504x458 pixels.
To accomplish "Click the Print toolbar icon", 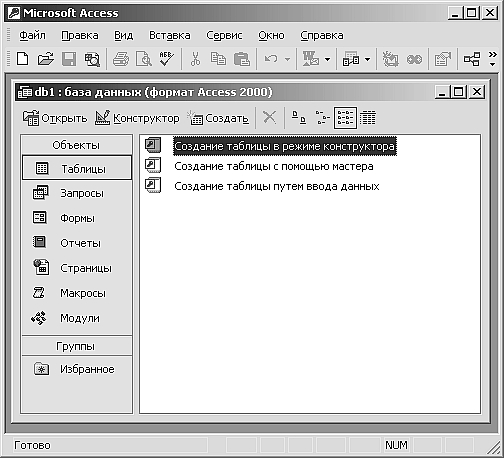I will pyautogui.click(x=121, y=59).
